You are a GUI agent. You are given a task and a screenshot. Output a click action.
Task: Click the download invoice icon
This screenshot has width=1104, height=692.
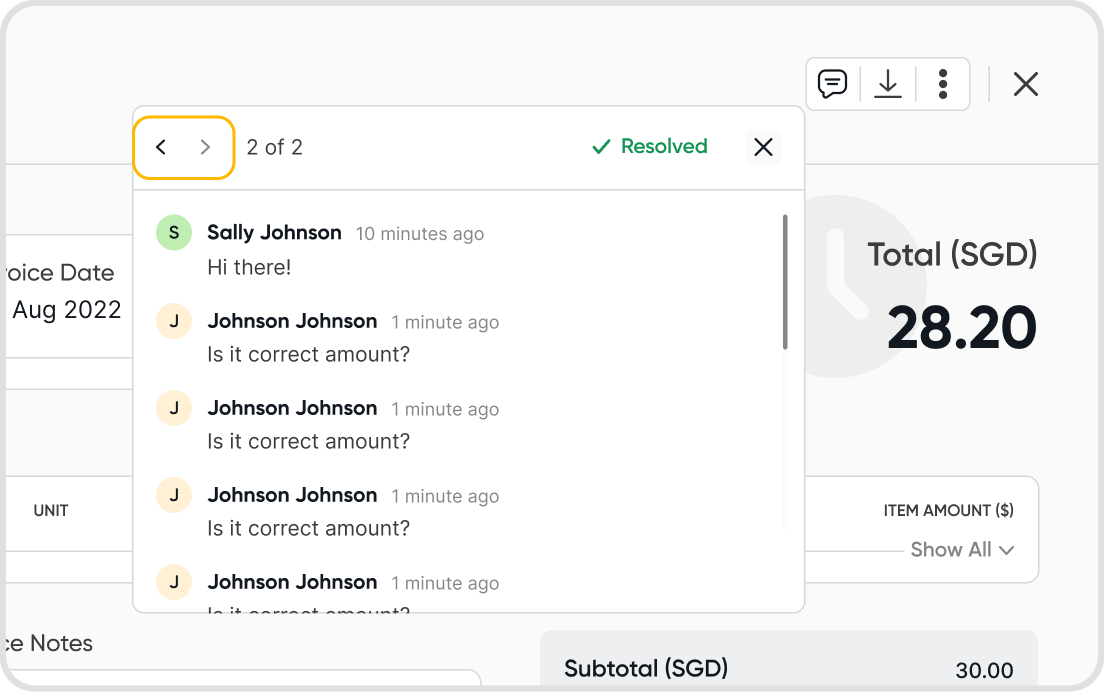pyautogui.click(x=887, y=84)
